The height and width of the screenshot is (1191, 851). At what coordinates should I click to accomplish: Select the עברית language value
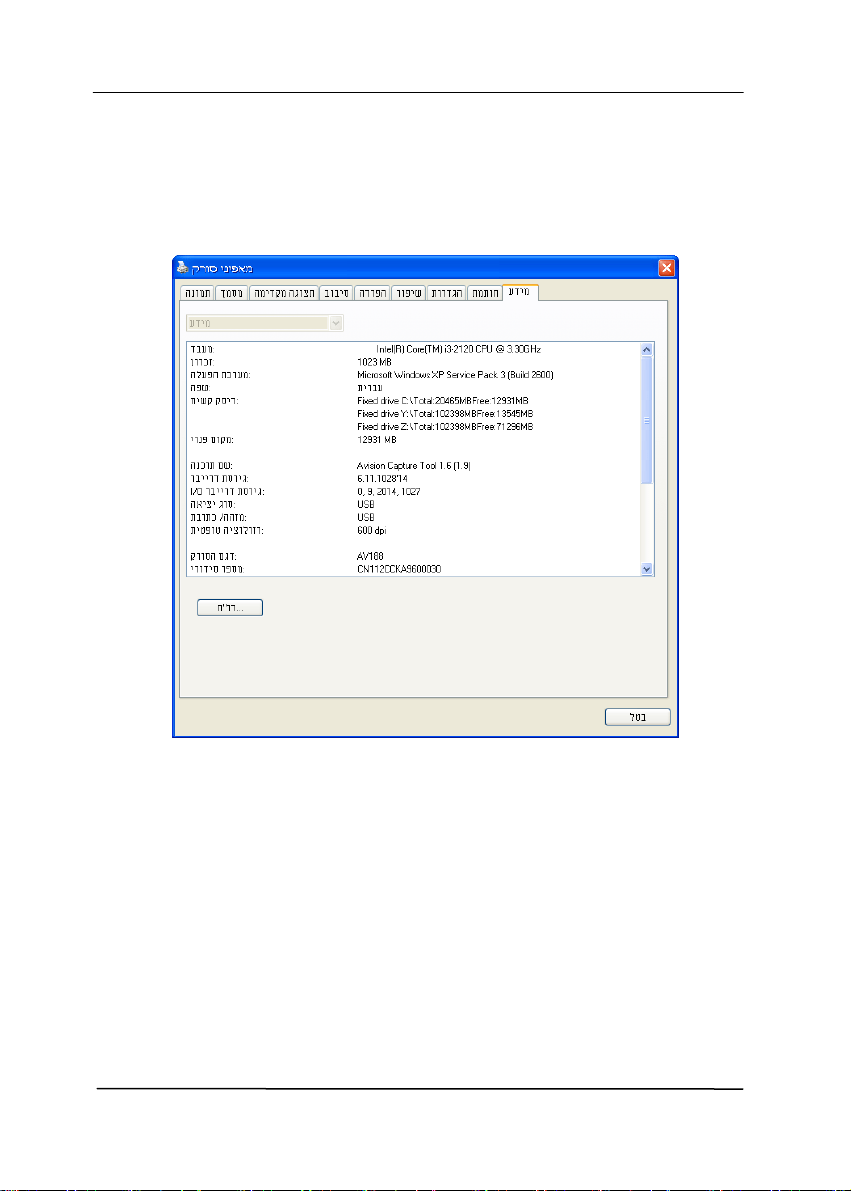(x=370, y=388)
